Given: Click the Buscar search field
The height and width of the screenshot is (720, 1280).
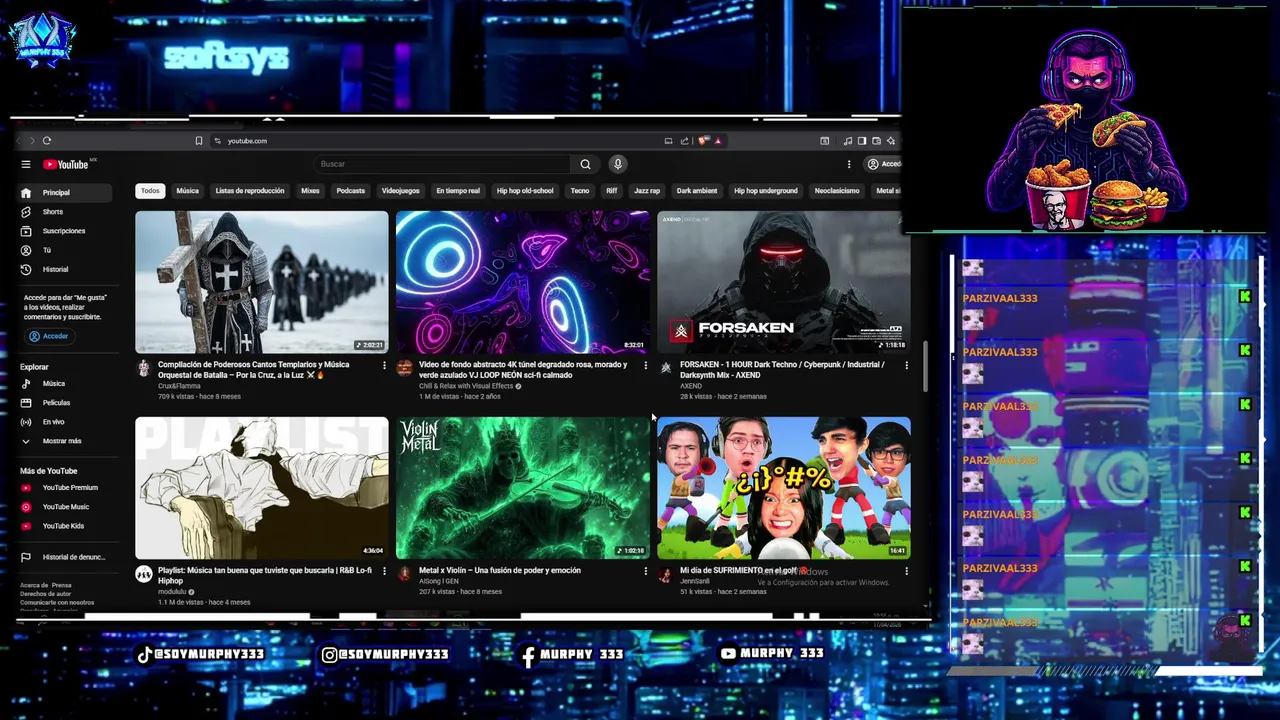Looking at the screenshot, I should pyautogui.click(x=443, y=164).
